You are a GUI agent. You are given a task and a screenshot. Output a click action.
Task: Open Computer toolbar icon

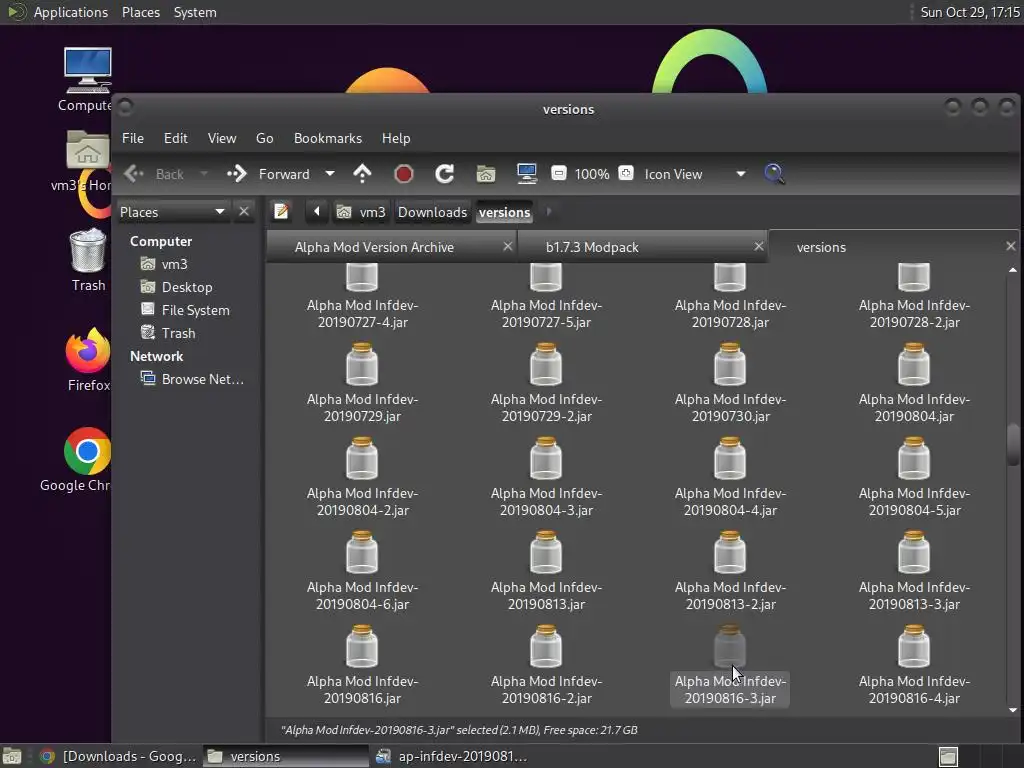526,174
